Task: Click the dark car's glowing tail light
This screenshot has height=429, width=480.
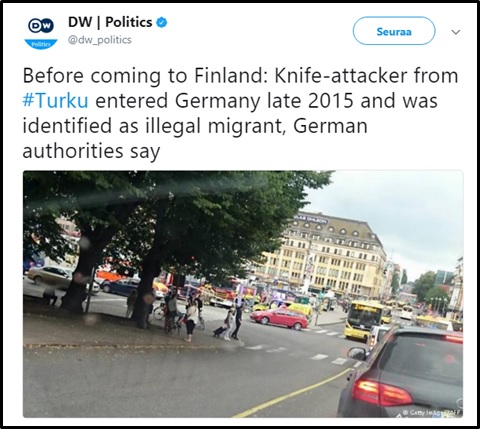Action: click(x=381, y=393)
